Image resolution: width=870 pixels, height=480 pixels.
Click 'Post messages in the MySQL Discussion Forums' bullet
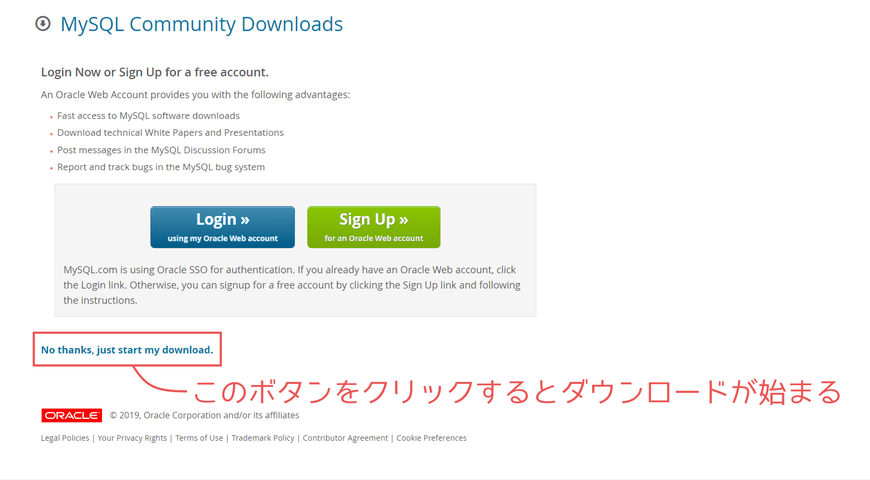[x=161, y=150]
